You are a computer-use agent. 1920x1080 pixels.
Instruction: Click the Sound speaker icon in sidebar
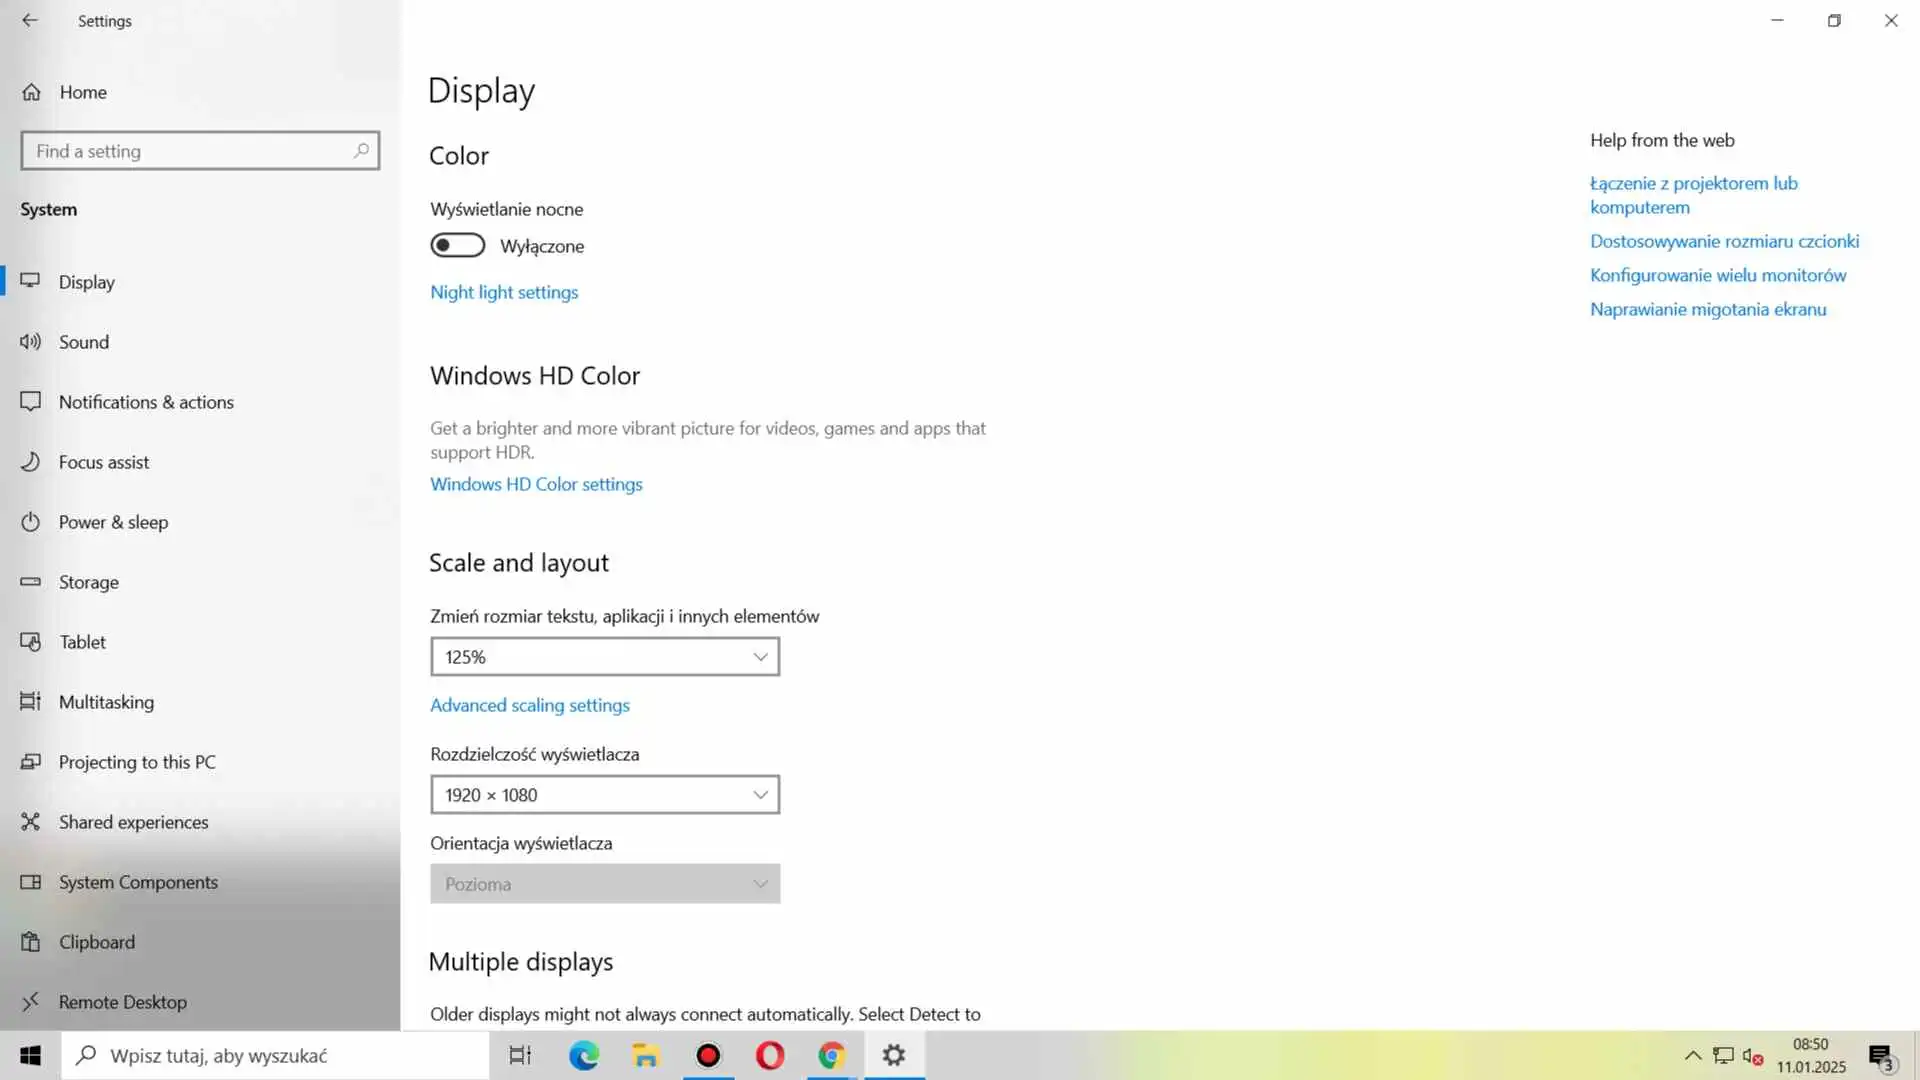(31, 342)
